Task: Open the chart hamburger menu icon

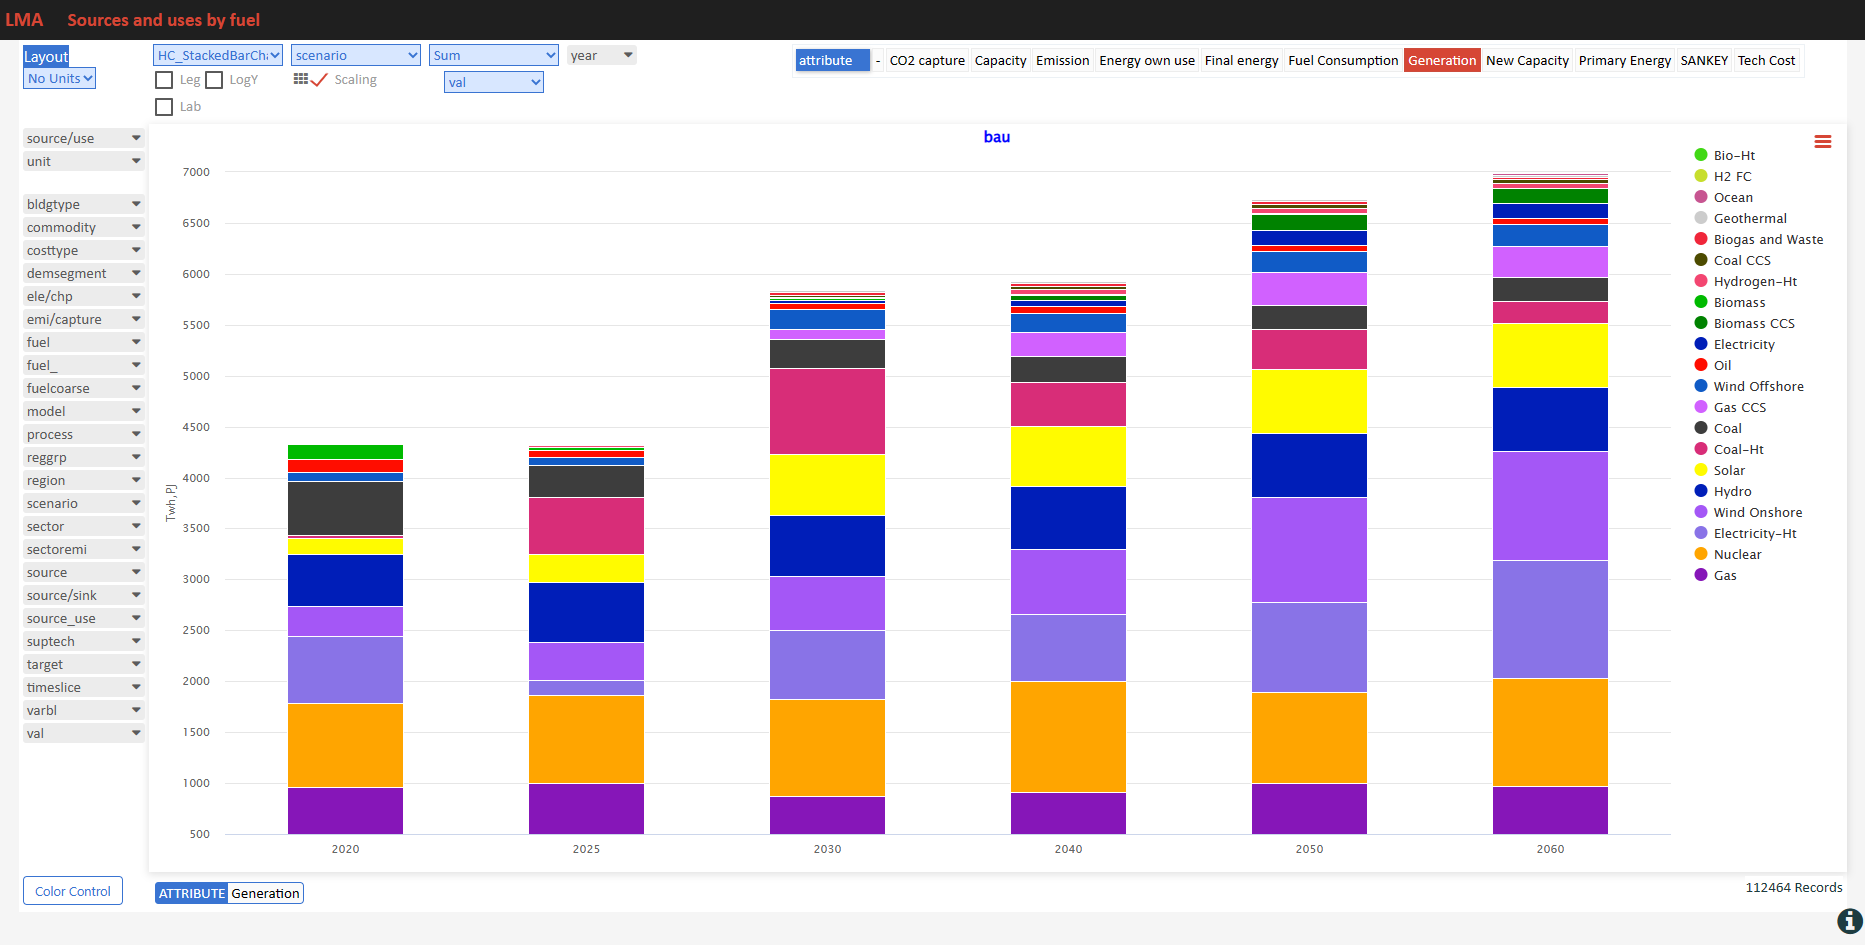Action: pos(1823,142)
